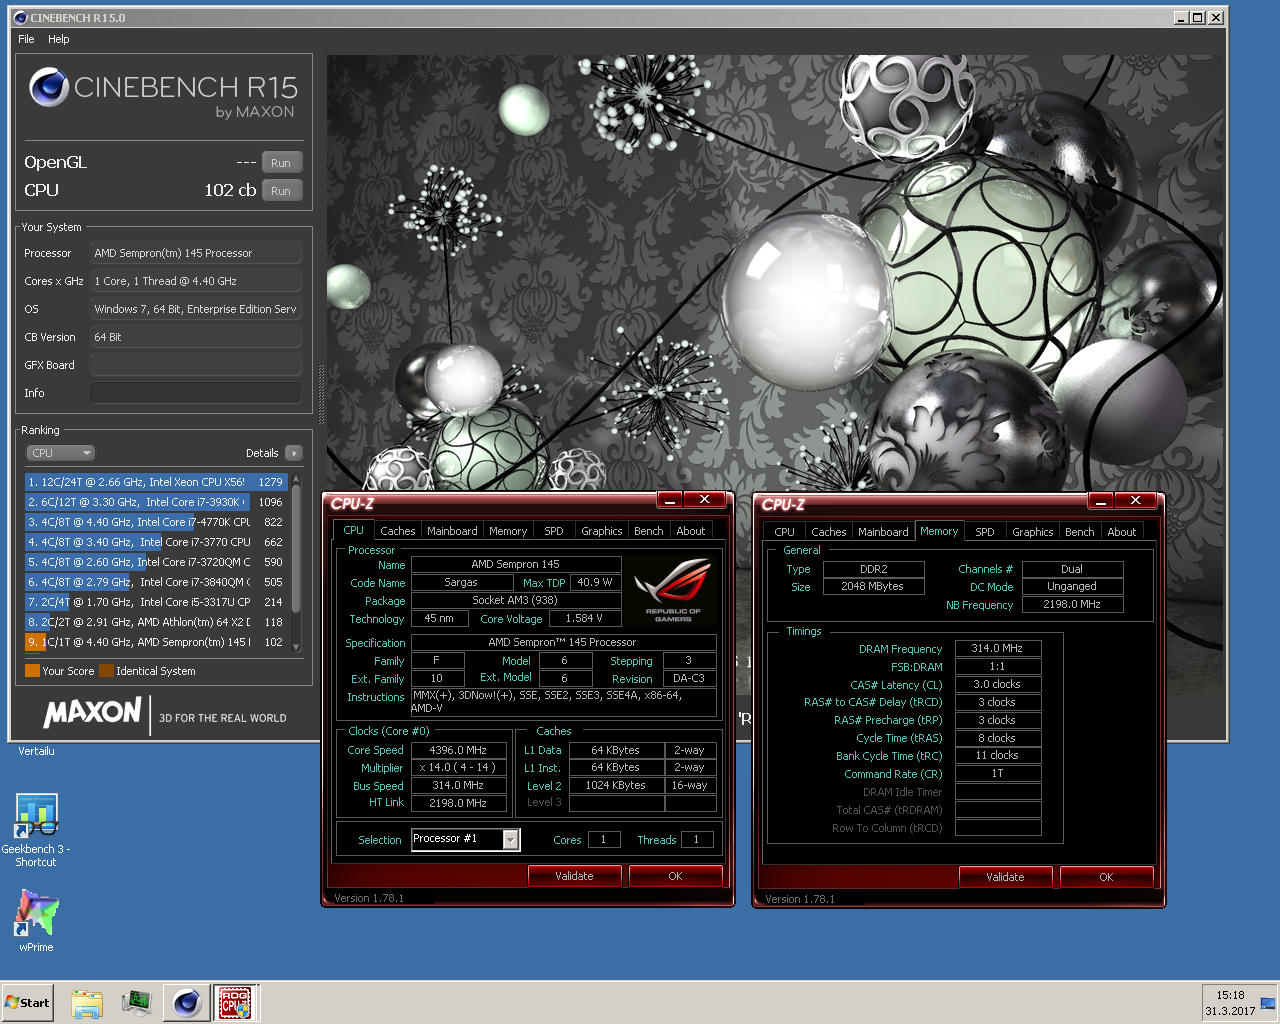1280x1024 pixels.
Task: Switch to Mainboard tab in right CPU-Z
Action: pyautogui.click(x=883, y=532)
